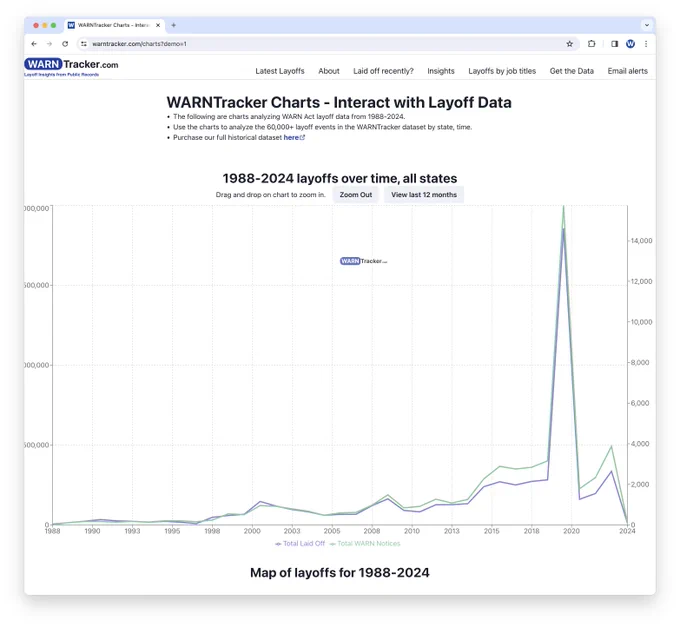Click the 2020 spike peak on chart
The width and height of the screenshot is (680, 627).
click(x=563, y=206)
